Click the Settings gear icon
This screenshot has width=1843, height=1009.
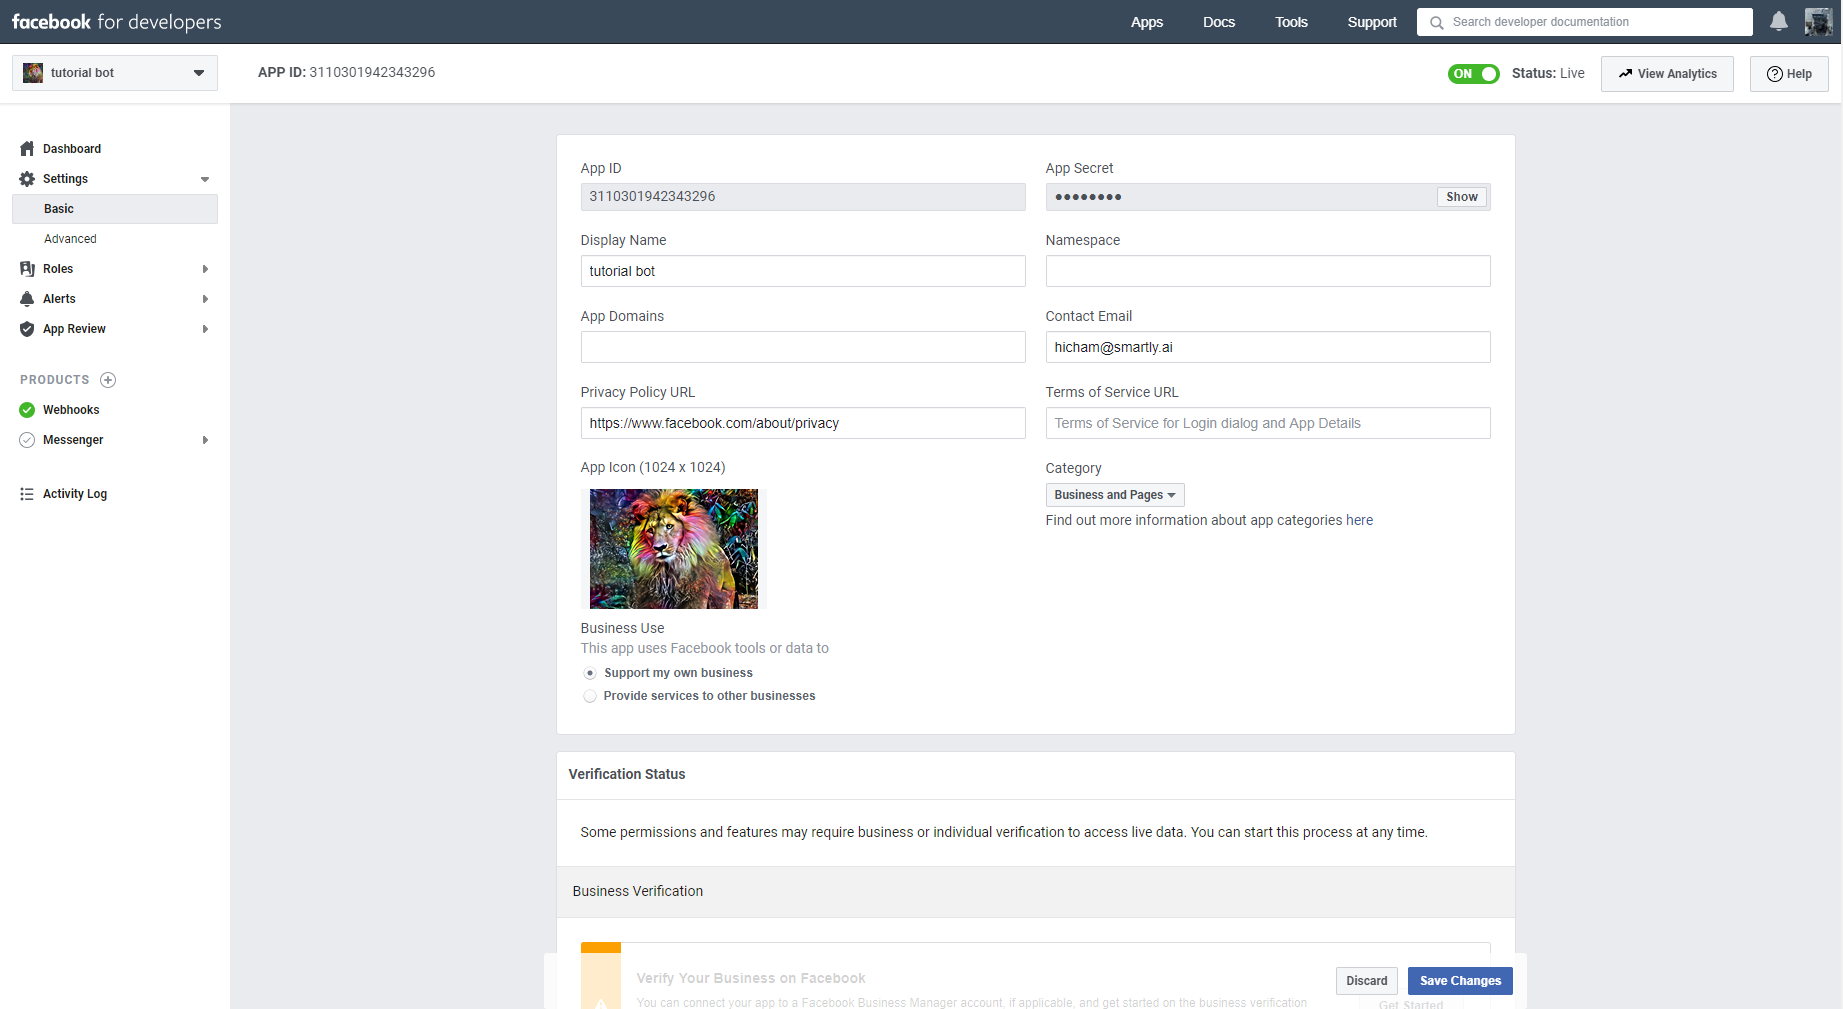(x=27, y=179)
